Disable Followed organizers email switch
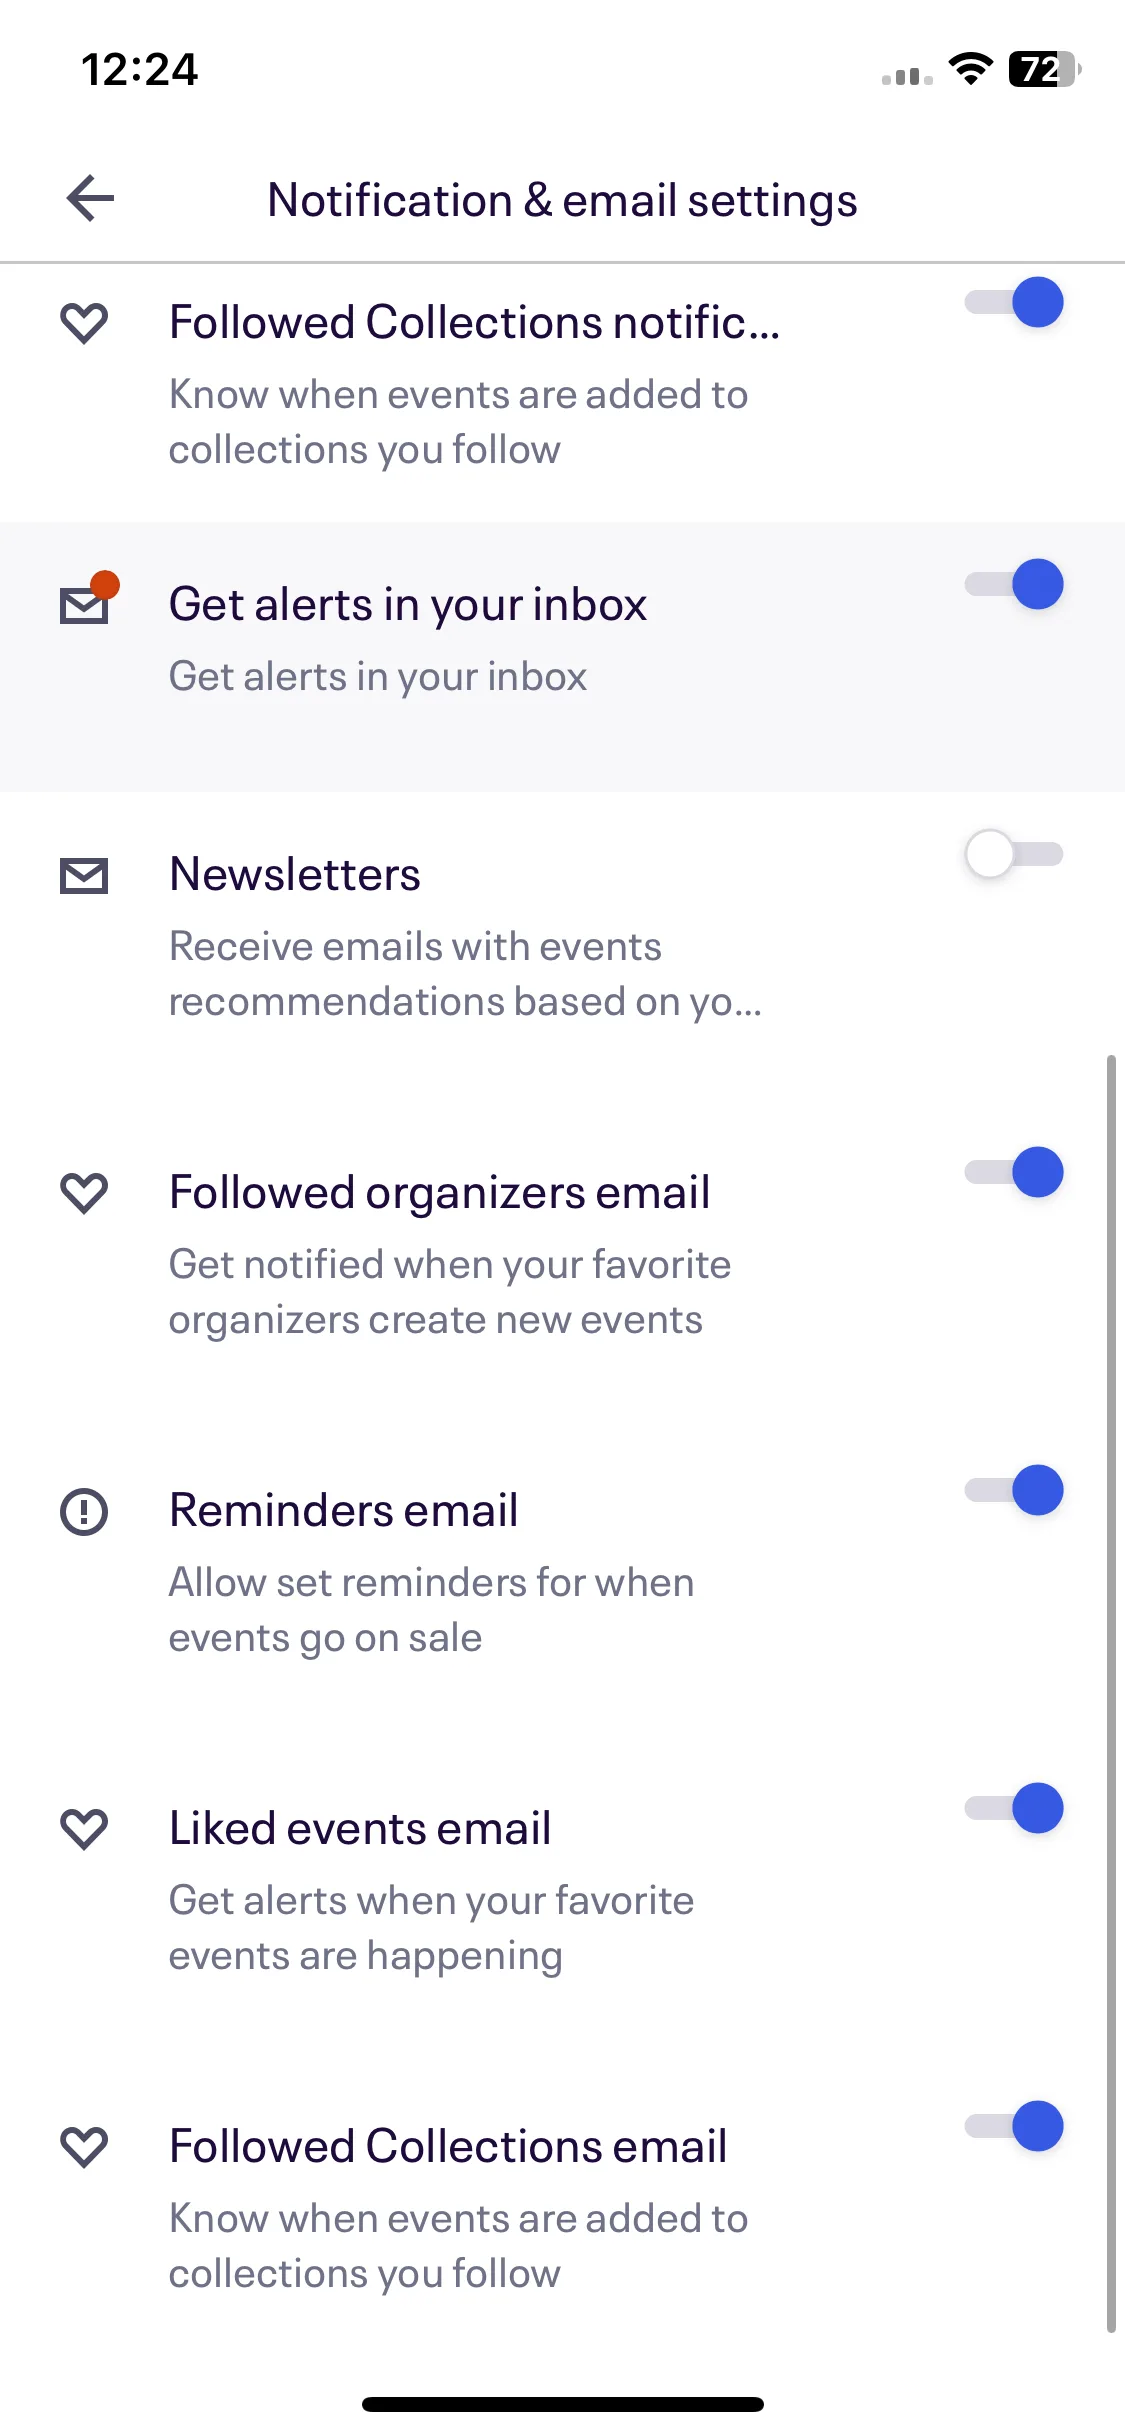This screenshot has height=2436, width=1125. pyautogui.click(x=1013, y=1172)
